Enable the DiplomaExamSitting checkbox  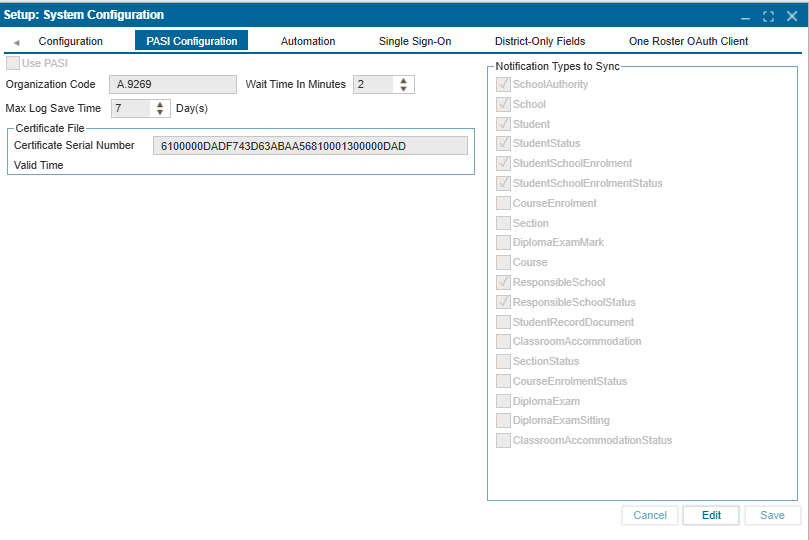tap(503, 420)
